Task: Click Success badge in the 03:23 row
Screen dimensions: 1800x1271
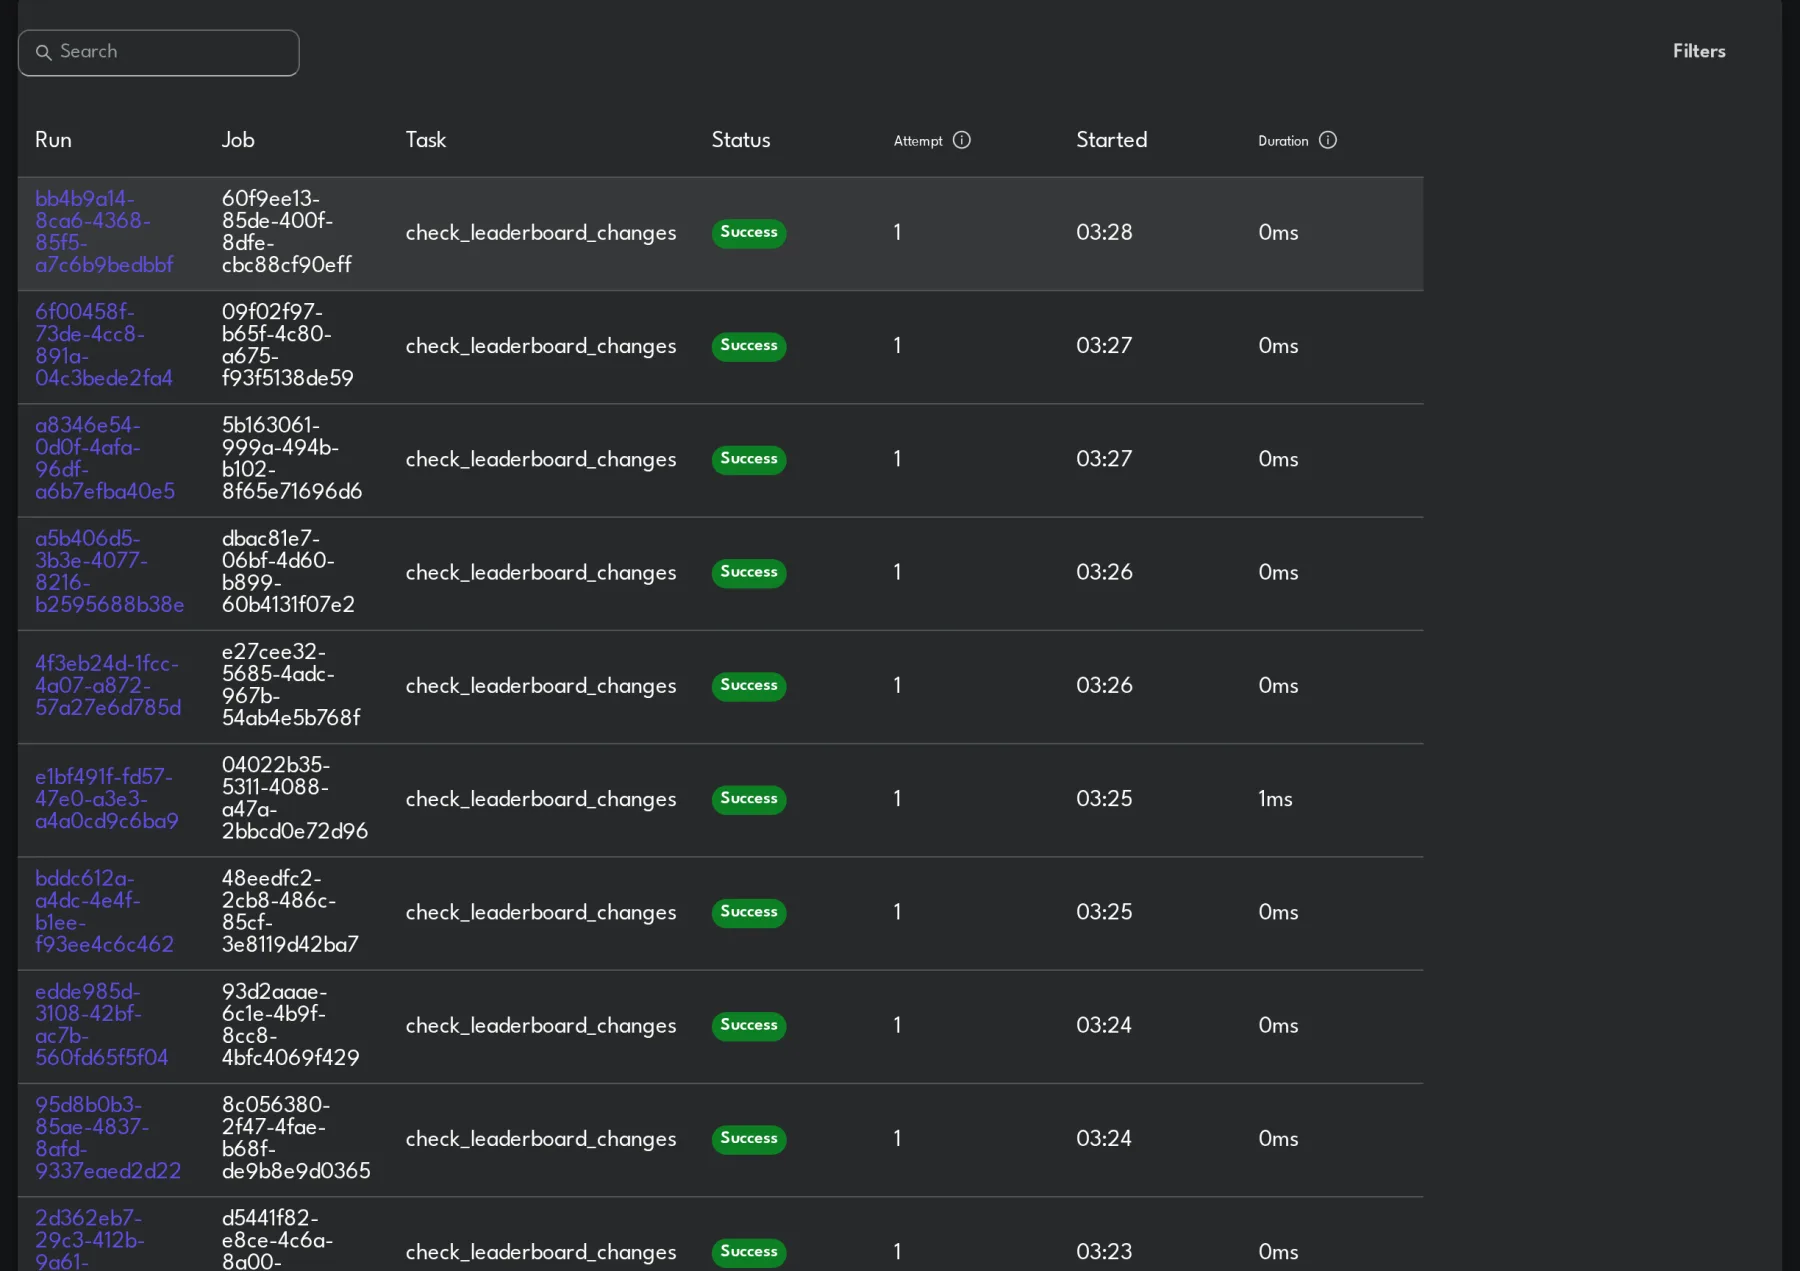Action: click(749, 1252)
